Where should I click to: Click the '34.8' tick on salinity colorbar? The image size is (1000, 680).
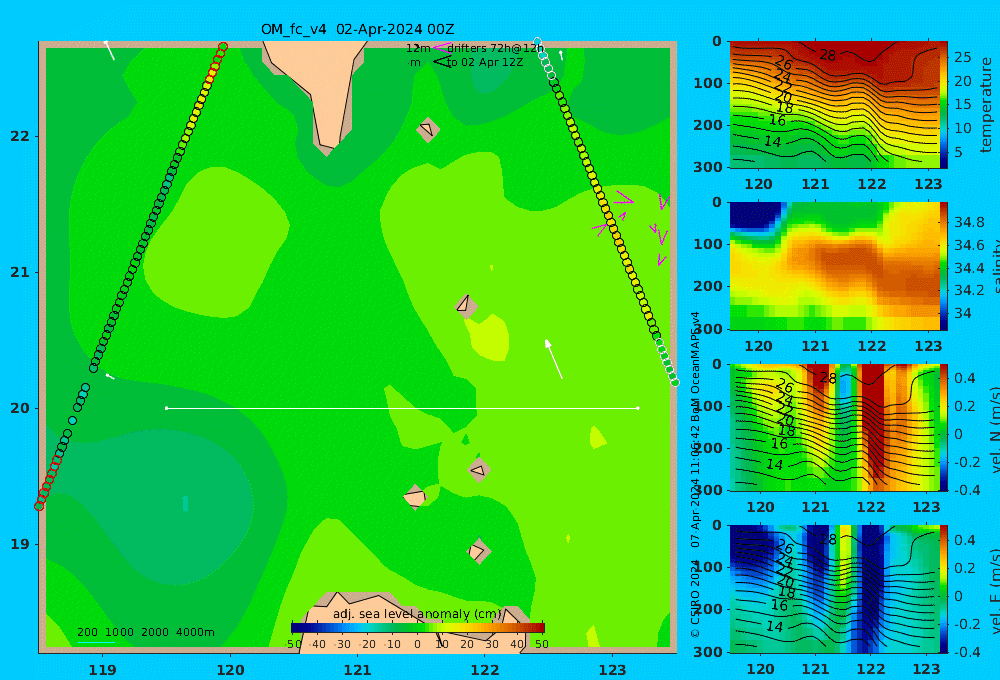click(969, 222)
